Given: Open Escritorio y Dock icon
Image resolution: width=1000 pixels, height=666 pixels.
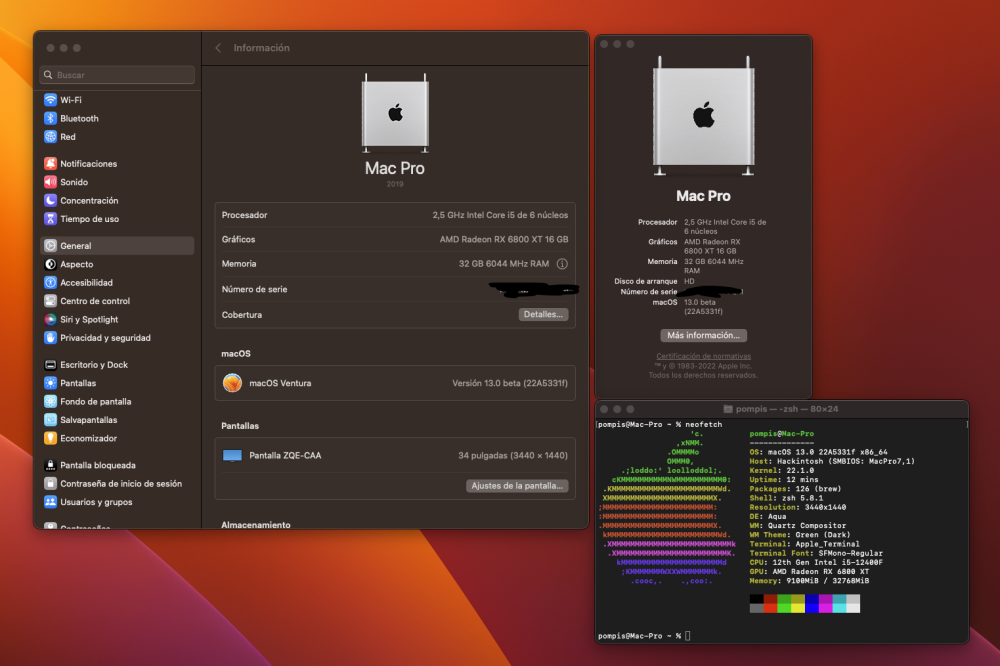Looking at the screenshot, I should tap(50, 366).
